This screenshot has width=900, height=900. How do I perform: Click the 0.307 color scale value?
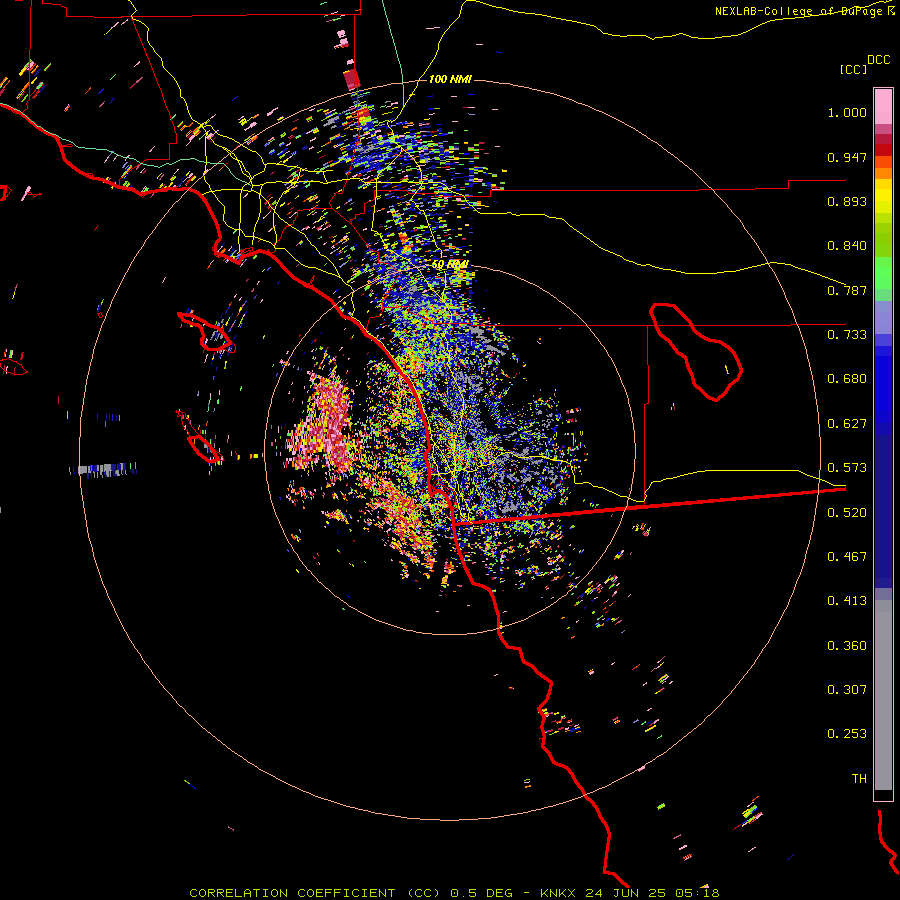(x=847, y=690)
